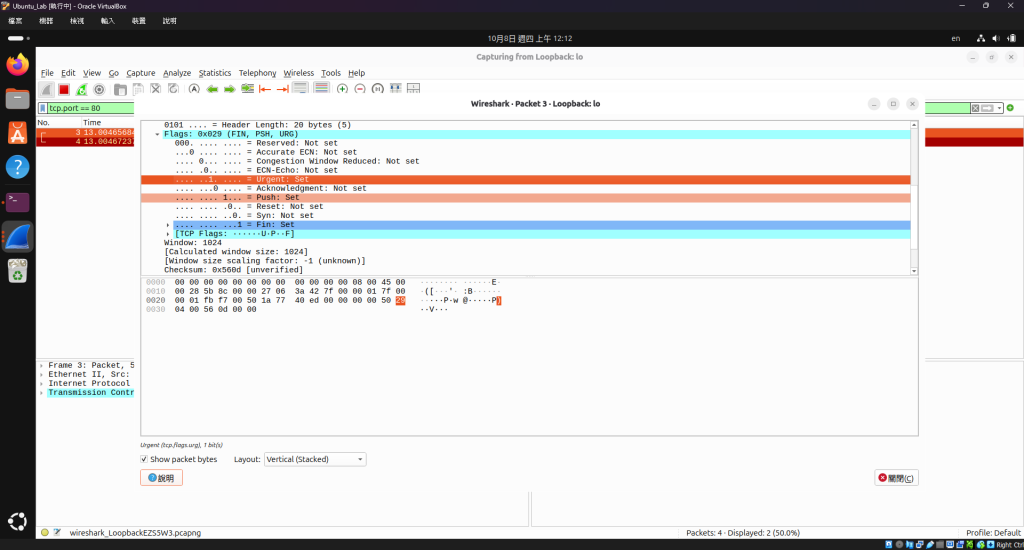Open the Wireless menu

tap(298, 73)
